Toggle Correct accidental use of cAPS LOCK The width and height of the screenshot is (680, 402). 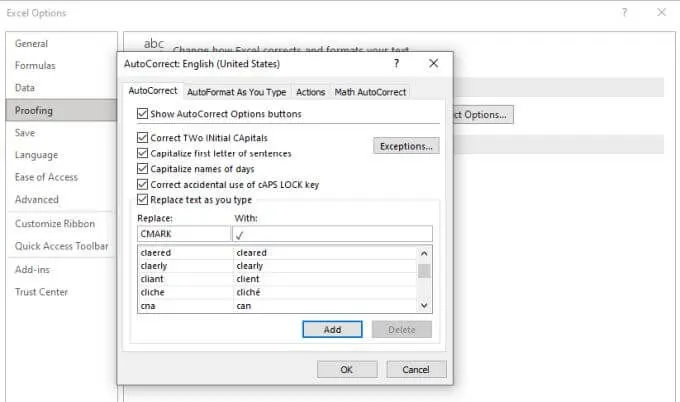tap(142, 184)
